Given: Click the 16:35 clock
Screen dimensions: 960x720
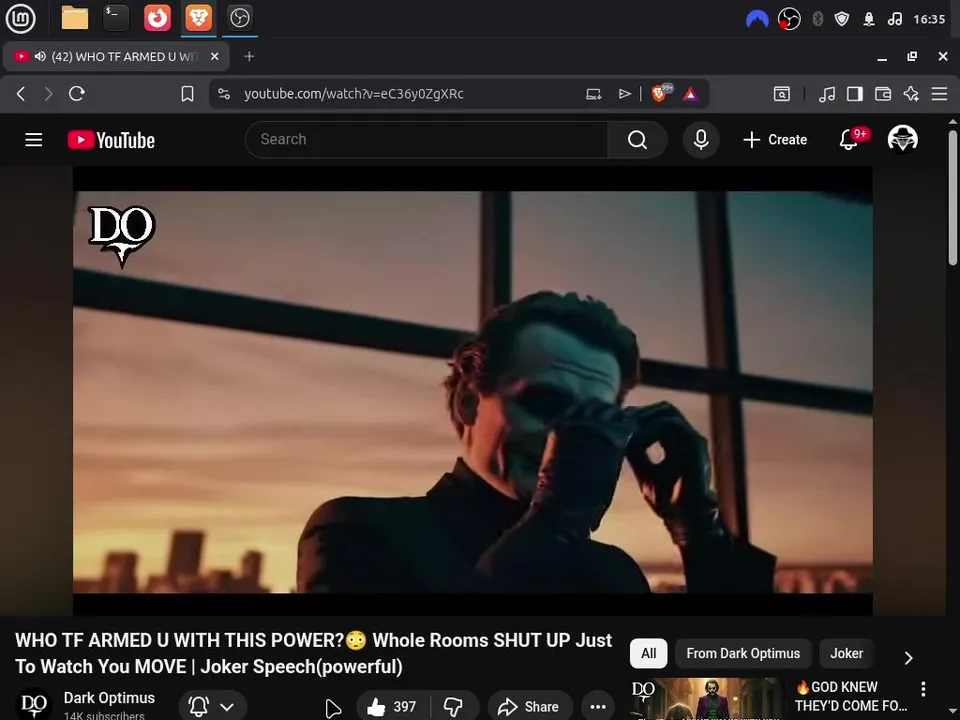Looking at the screenshot, I should tap(929, 20).
